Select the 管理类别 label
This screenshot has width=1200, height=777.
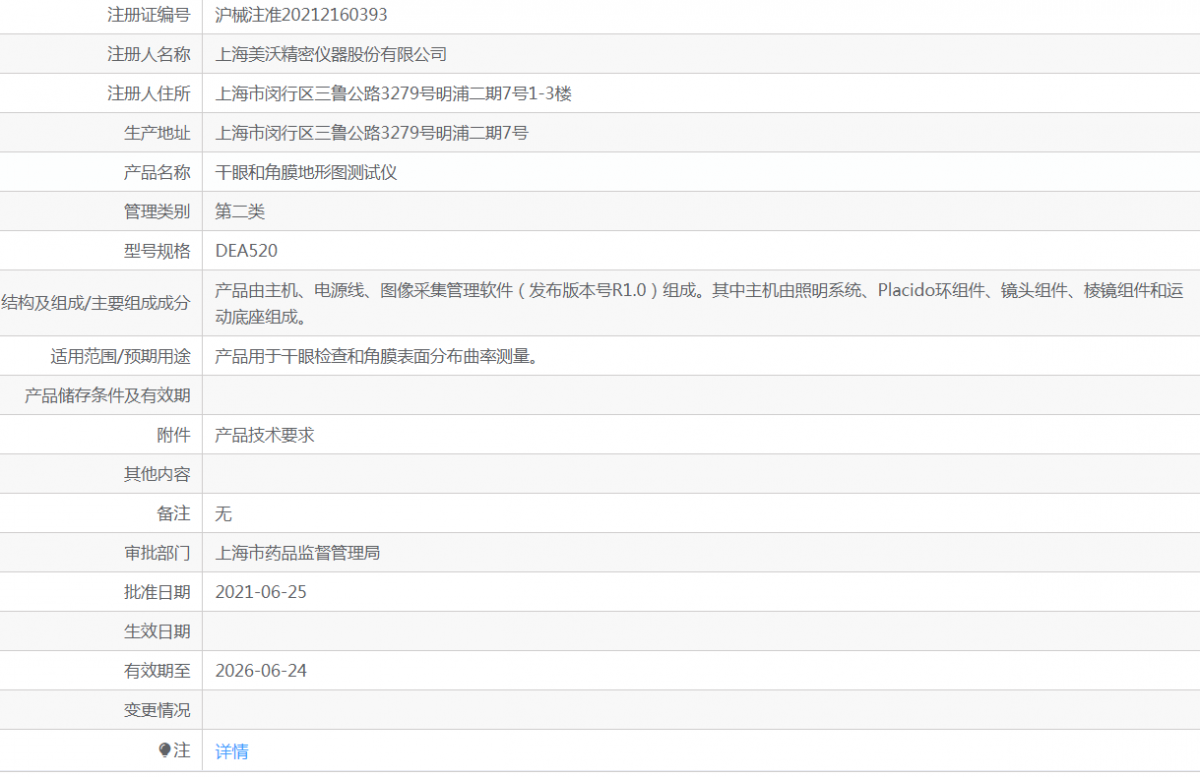click(157, 212)
